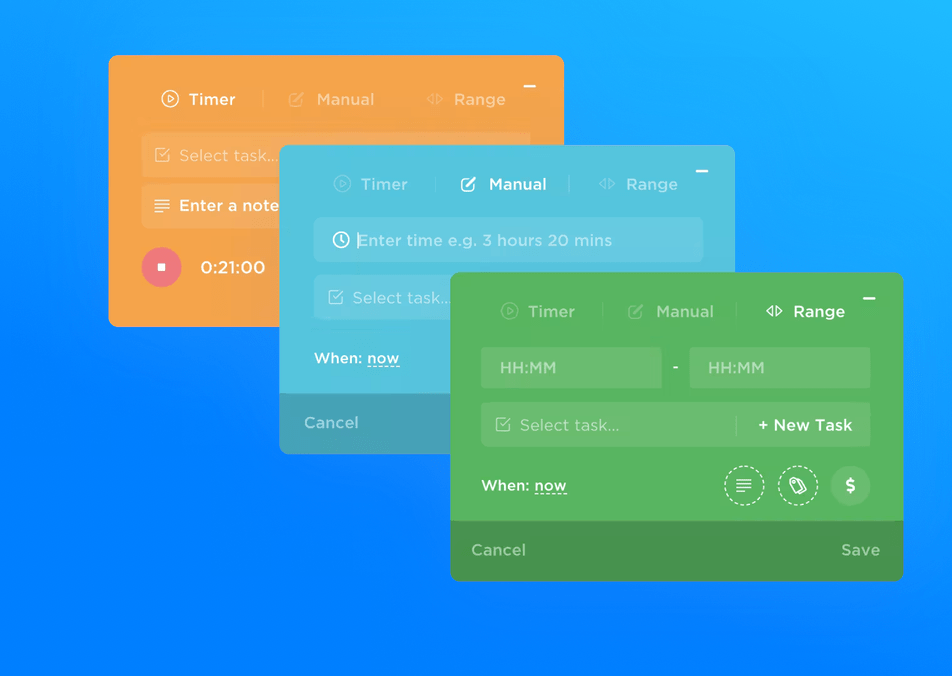
Task: Open Select task dropdown in green panel
Action: click(x=608, y=425)
